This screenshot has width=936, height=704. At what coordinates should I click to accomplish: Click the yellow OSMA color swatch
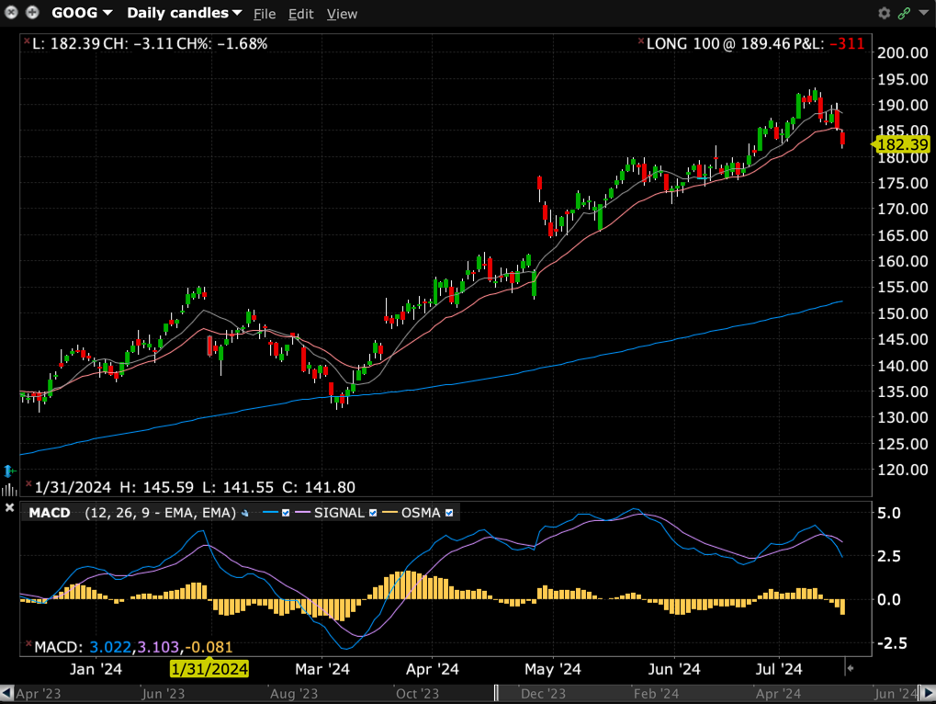coord(390,513)
